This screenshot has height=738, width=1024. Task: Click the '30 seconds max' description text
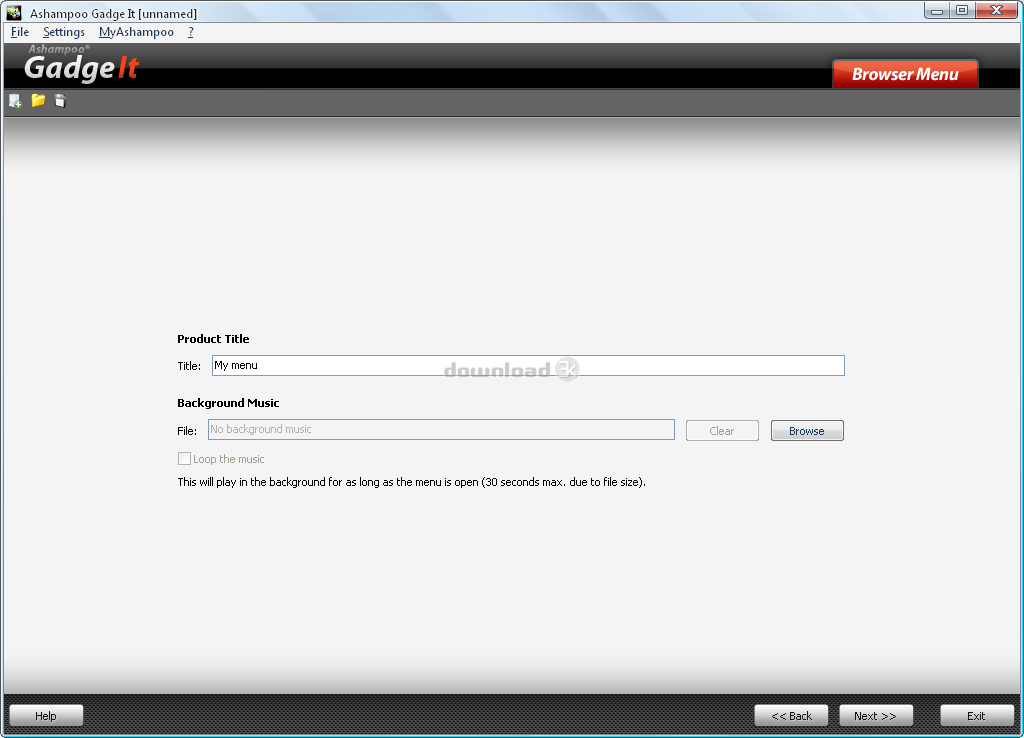[x=411, y=482]
